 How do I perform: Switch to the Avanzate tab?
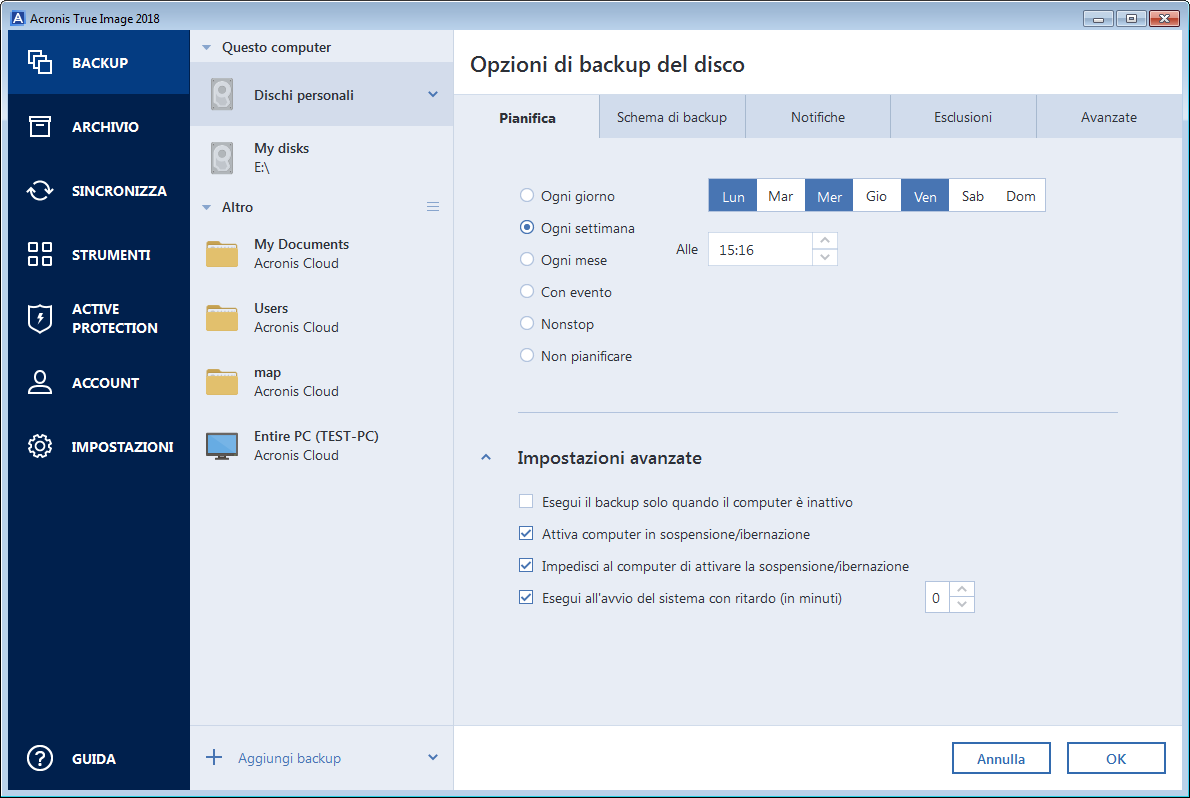click(1108, 117)
